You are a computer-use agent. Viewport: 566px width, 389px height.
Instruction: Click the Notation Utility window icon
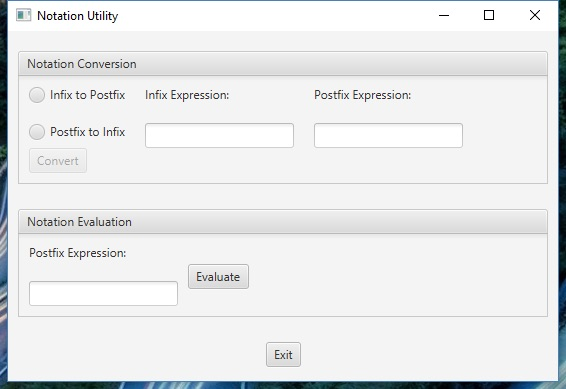click(x=23, y=16)
